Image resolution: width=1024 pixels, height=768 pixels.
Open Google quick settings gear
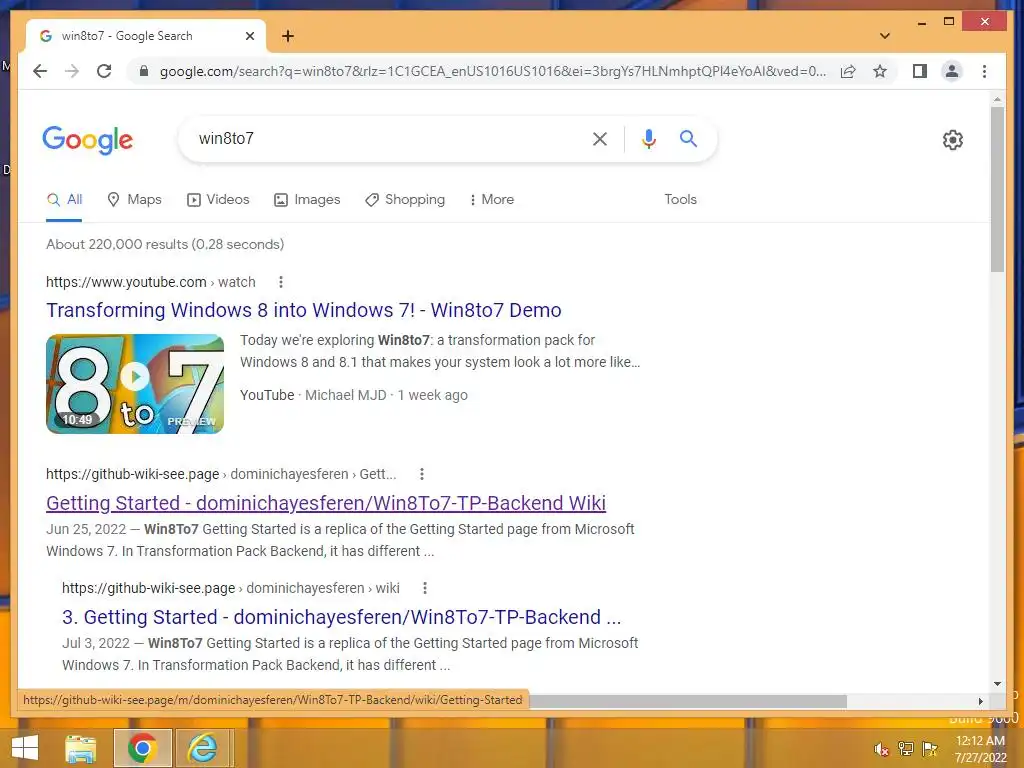pyautogui.click(x=953, y=140)
